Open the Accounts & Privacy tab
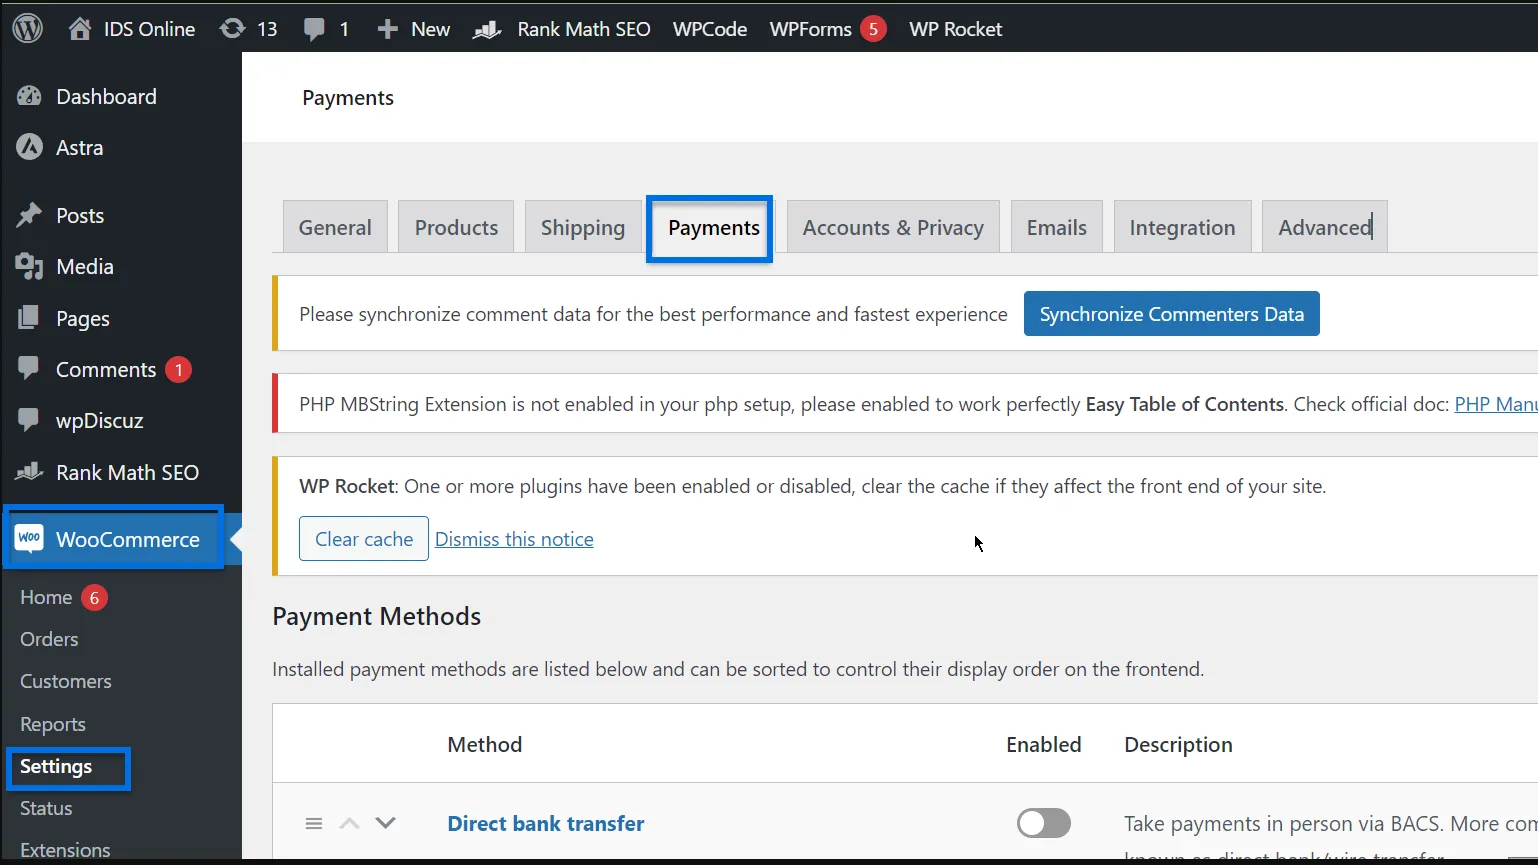1538x865 pixels. (x=893, y=227)
